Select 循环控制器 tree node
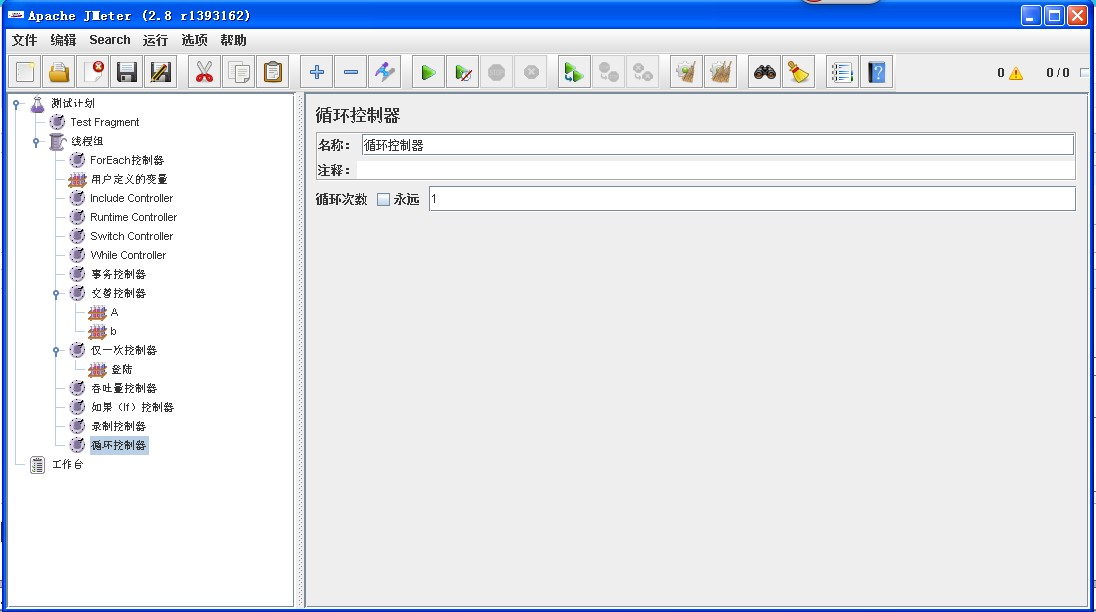The width and height of the screenshot is (1096, 612). pyautogui.click(x=118, y=445)
